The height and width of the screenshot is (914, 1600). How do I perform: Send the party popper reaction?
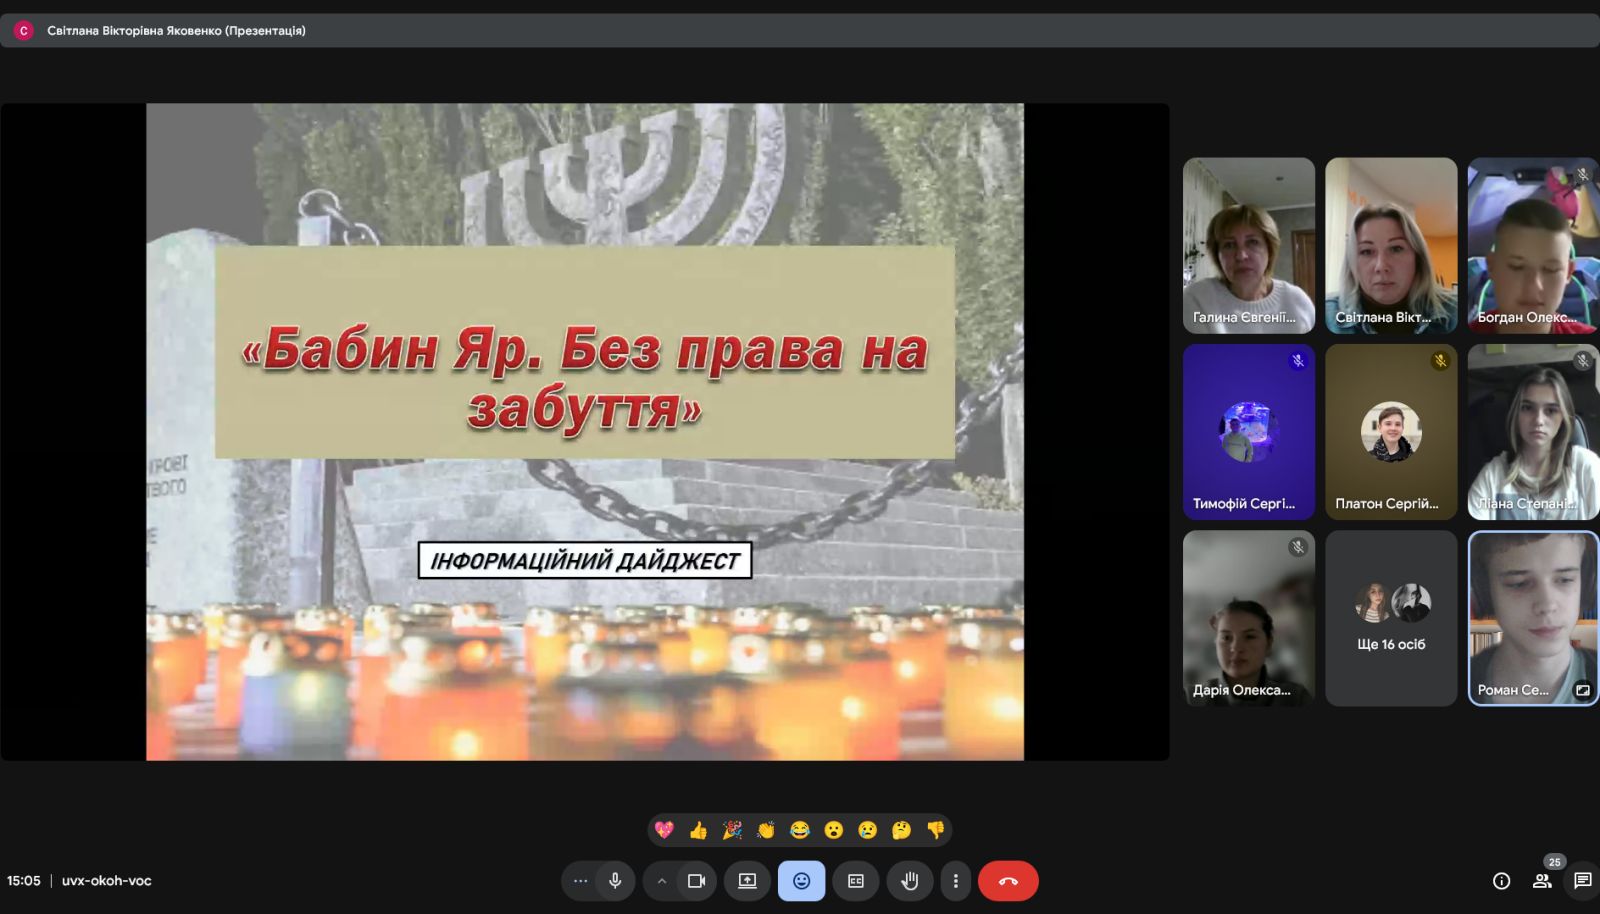tap(732, 830)
